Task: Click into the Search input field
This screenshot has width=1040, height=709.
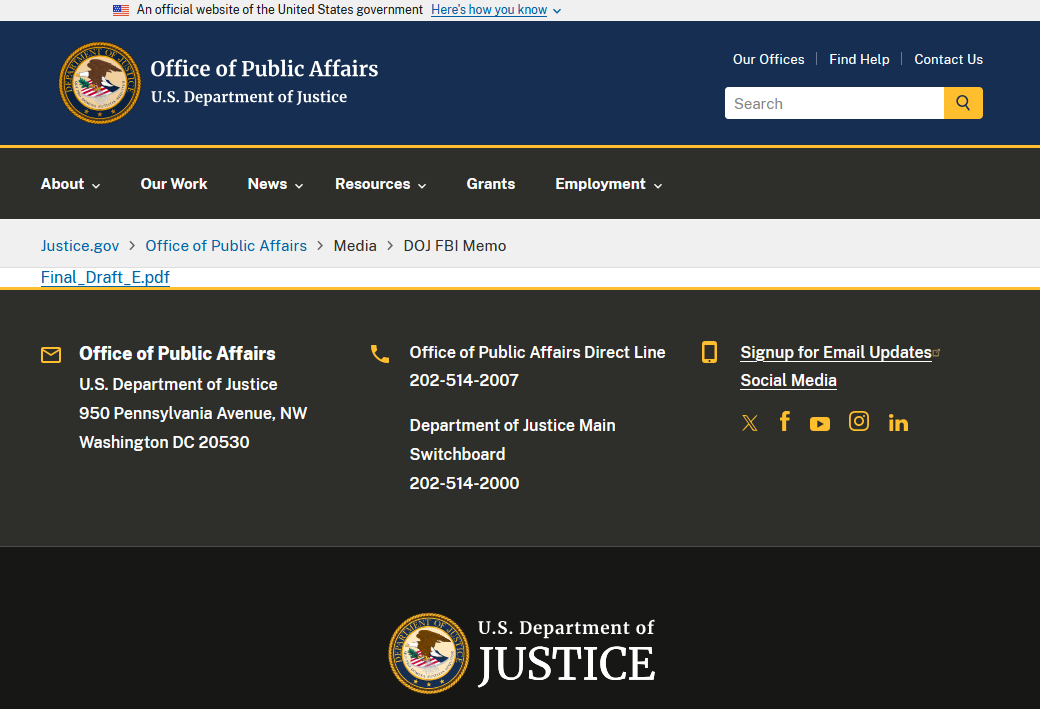Action: [834, 103]
